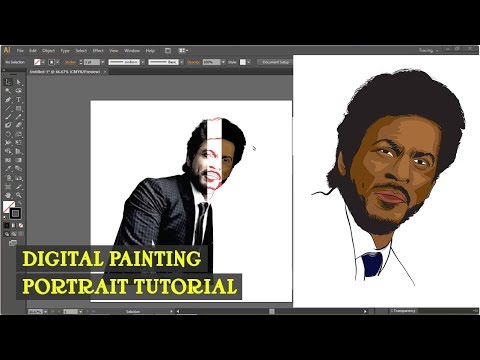480x360 pixels.
Task: Click the Opacity panel link label
Action: pos(194,62)
